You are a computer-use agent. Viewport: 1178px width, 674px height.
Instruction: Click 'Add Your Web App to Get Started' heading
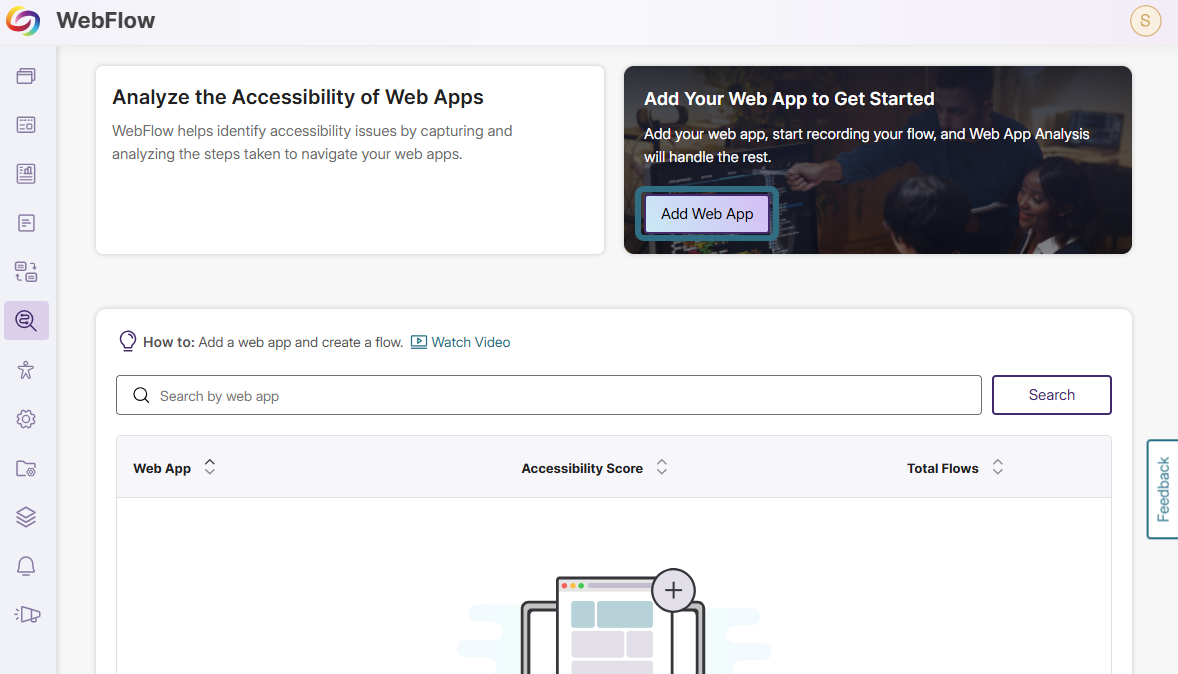point(790,99)
